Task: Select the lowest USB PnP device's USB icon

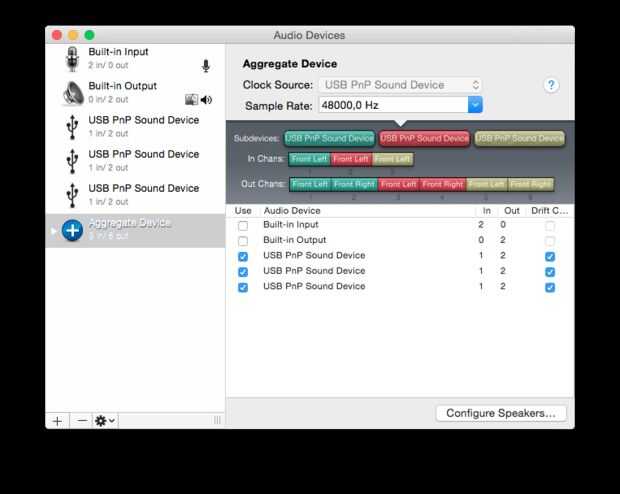Action: coord(72,195)
